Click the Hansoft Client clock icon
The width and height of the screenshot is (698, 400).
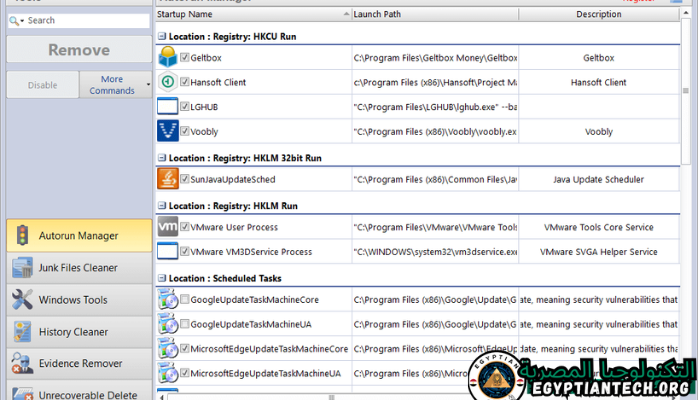coord(168,82)
